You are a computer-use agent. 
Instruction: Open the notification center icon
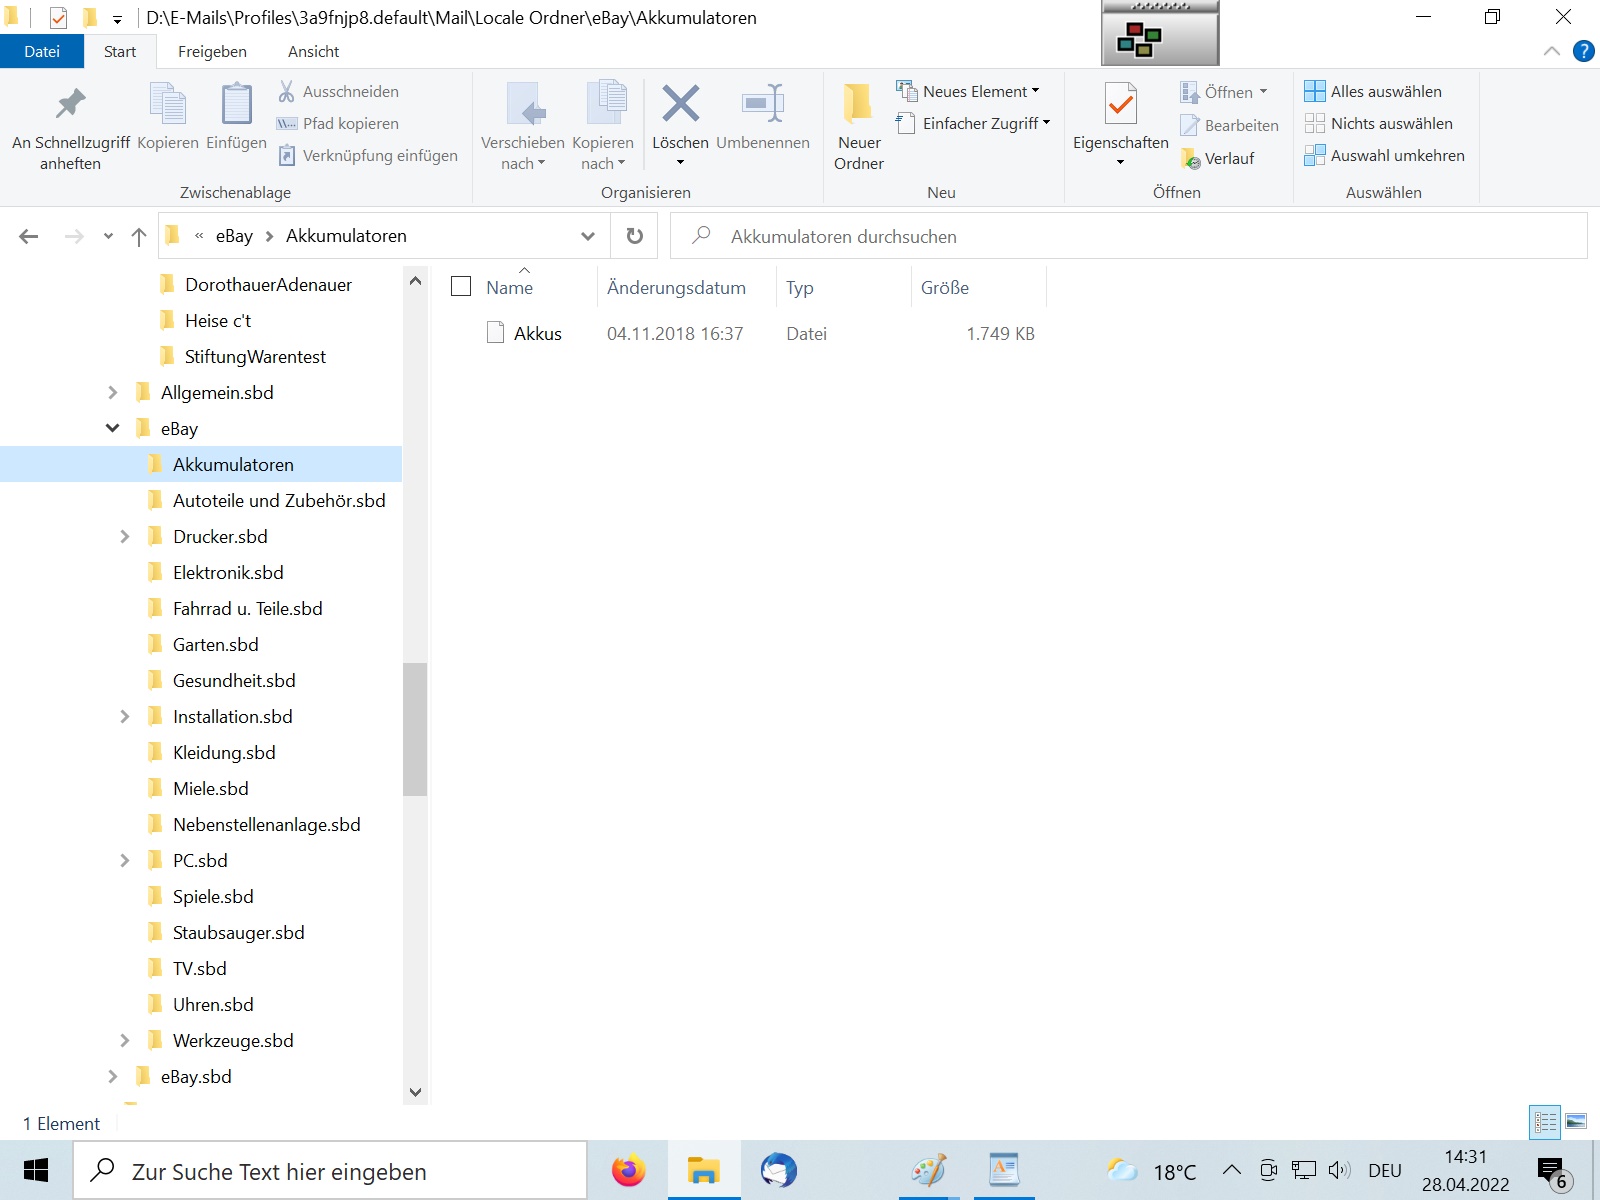point(1554,1172)
